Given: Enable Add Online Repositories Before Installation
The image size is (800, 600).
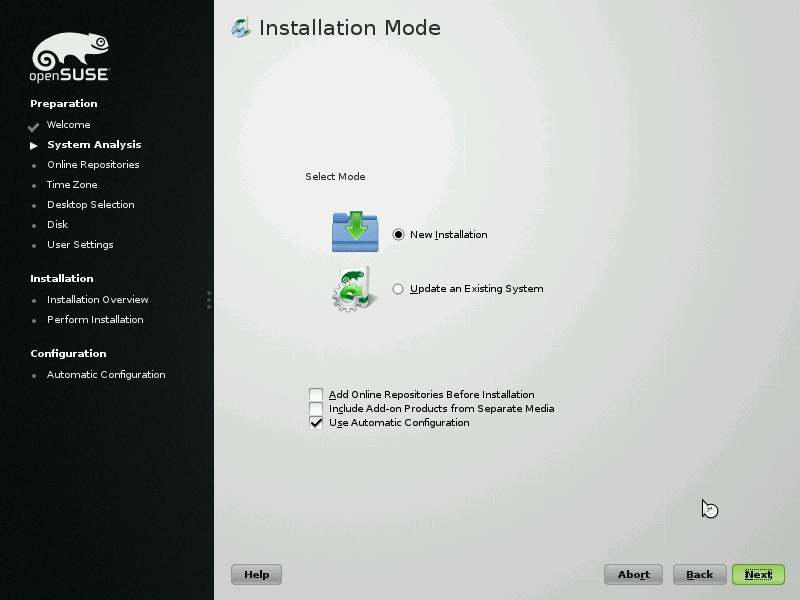Looking at the screenshot, I should pos(316,395).
